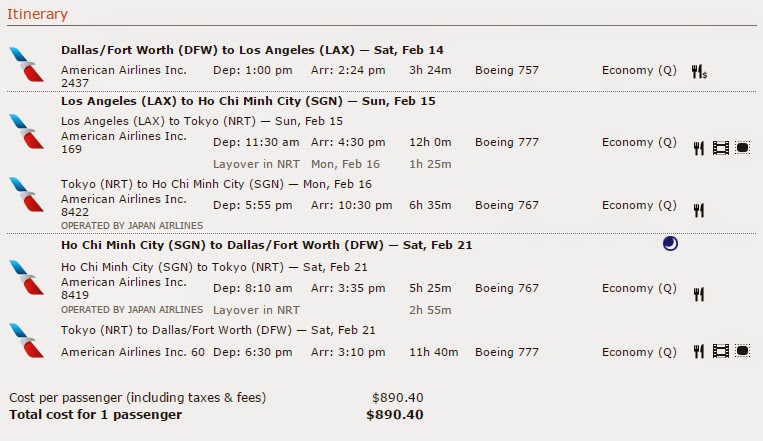Click the Ho Chi Minh City to Dallas/Fort Worth header
The image size is (763, 441).
[266, 245]
